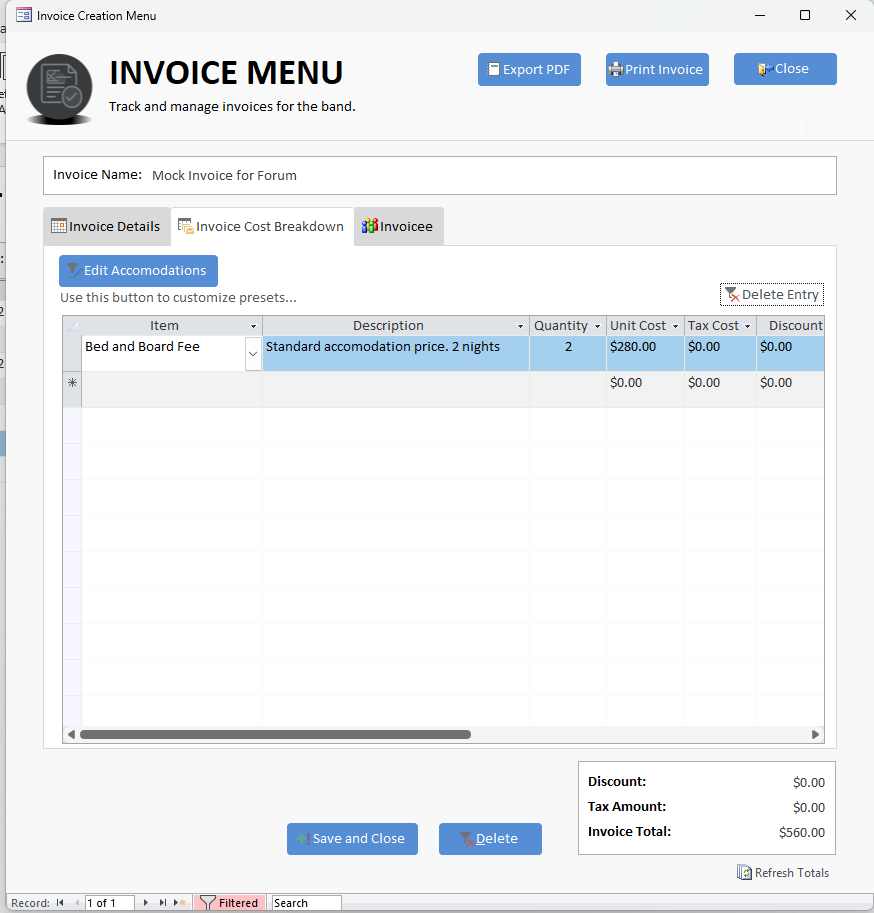Click the current record number box '1 of 1'

tap(109, 903)
